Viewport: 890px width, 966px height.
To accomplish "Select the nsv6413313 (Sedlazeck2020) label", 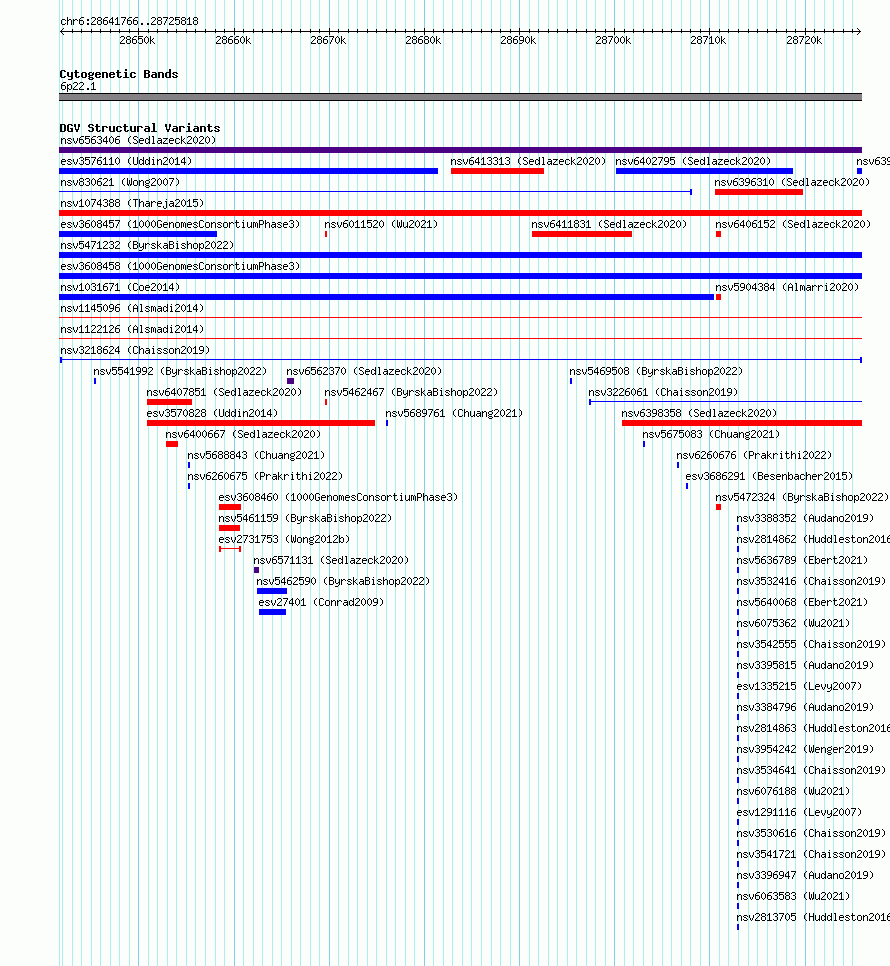I will click(528, 161).
